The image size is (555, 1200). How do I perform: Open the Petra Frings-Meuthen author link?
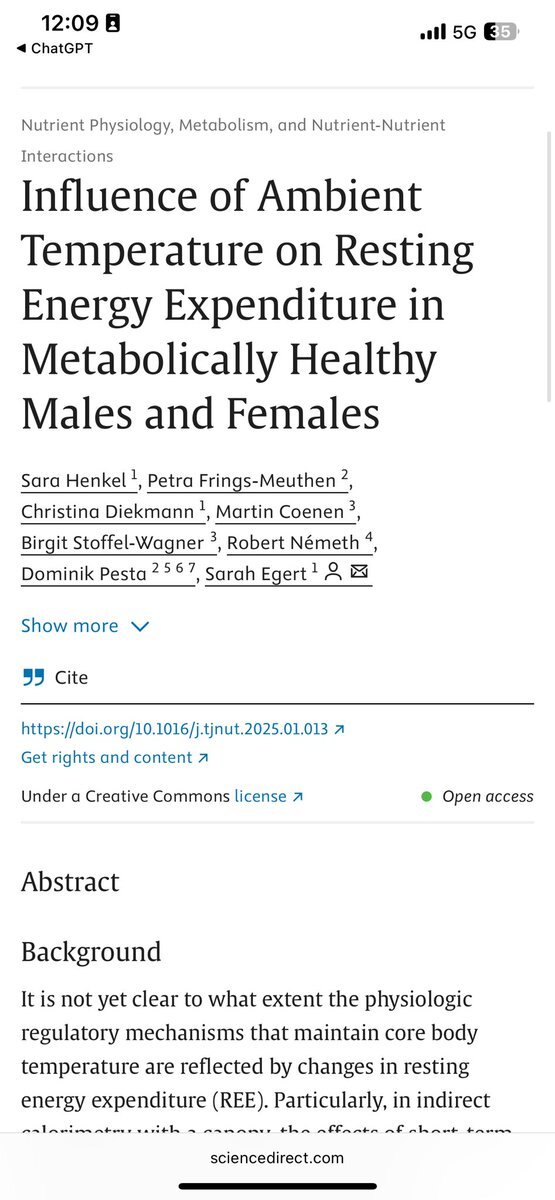click(247, 481)
